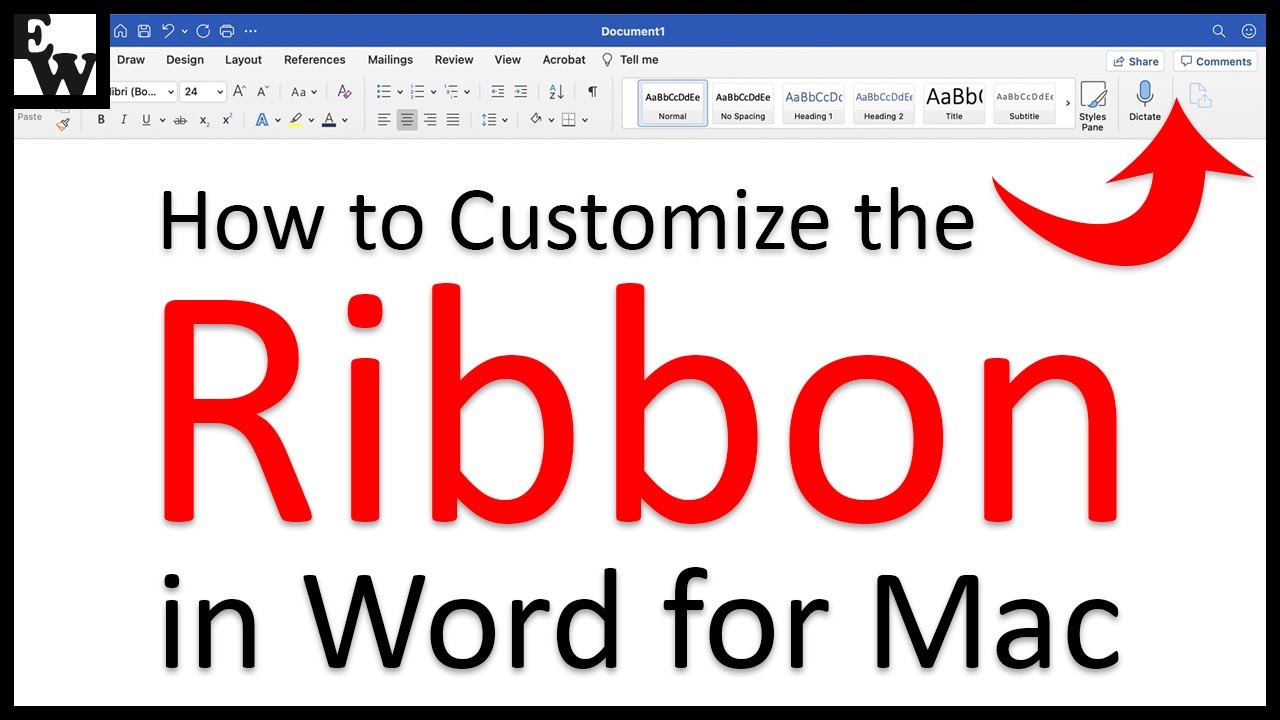Toggle Underline formatting
Image resolution: width=1280 pixels, height=720 pixels.
pyautogui.click(x=147, y=120)
